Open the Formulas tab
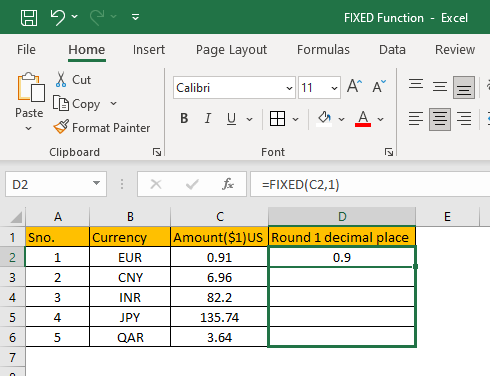 click(x=323, y=50)
